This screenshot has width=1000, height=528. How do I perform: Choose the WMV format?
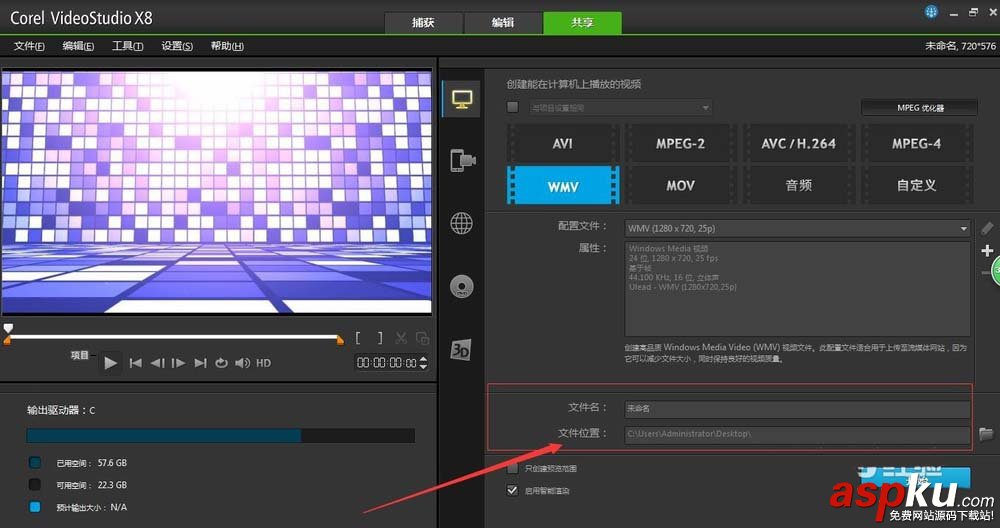tap(562, 186)
